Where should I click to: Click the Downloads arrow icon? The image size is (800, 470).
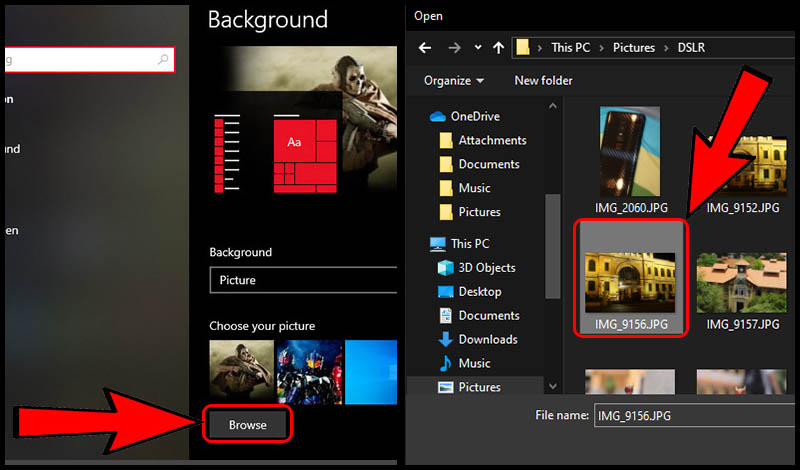coord(446,339)
